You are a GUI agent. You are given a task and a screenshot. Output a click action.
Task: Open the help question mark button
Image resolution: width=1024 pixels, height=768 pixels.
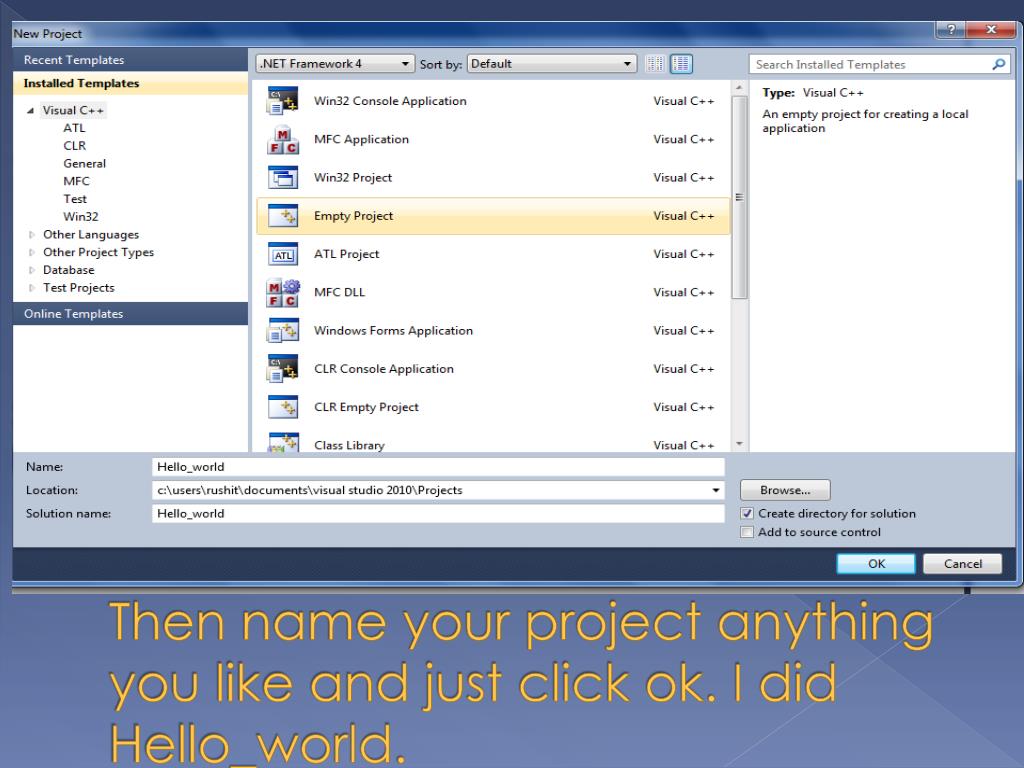pyautogui.click(x=951, y=29)
